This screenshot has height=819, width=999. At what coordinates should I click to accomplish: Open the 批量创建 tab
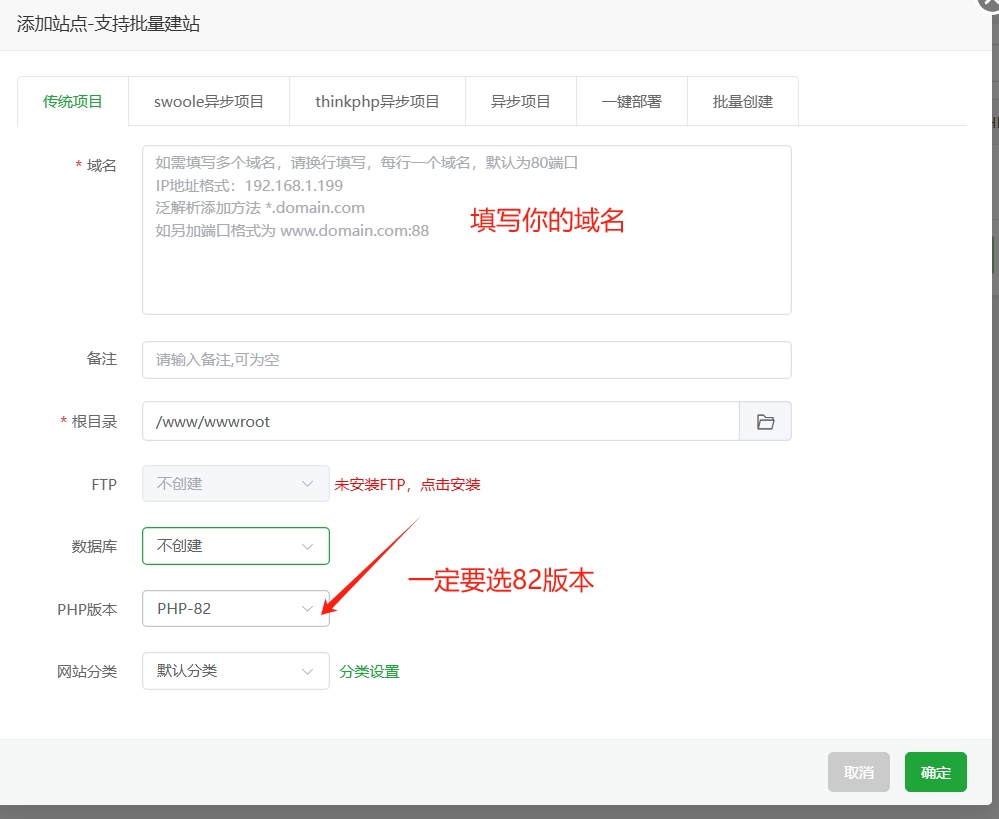pos(742,101)
